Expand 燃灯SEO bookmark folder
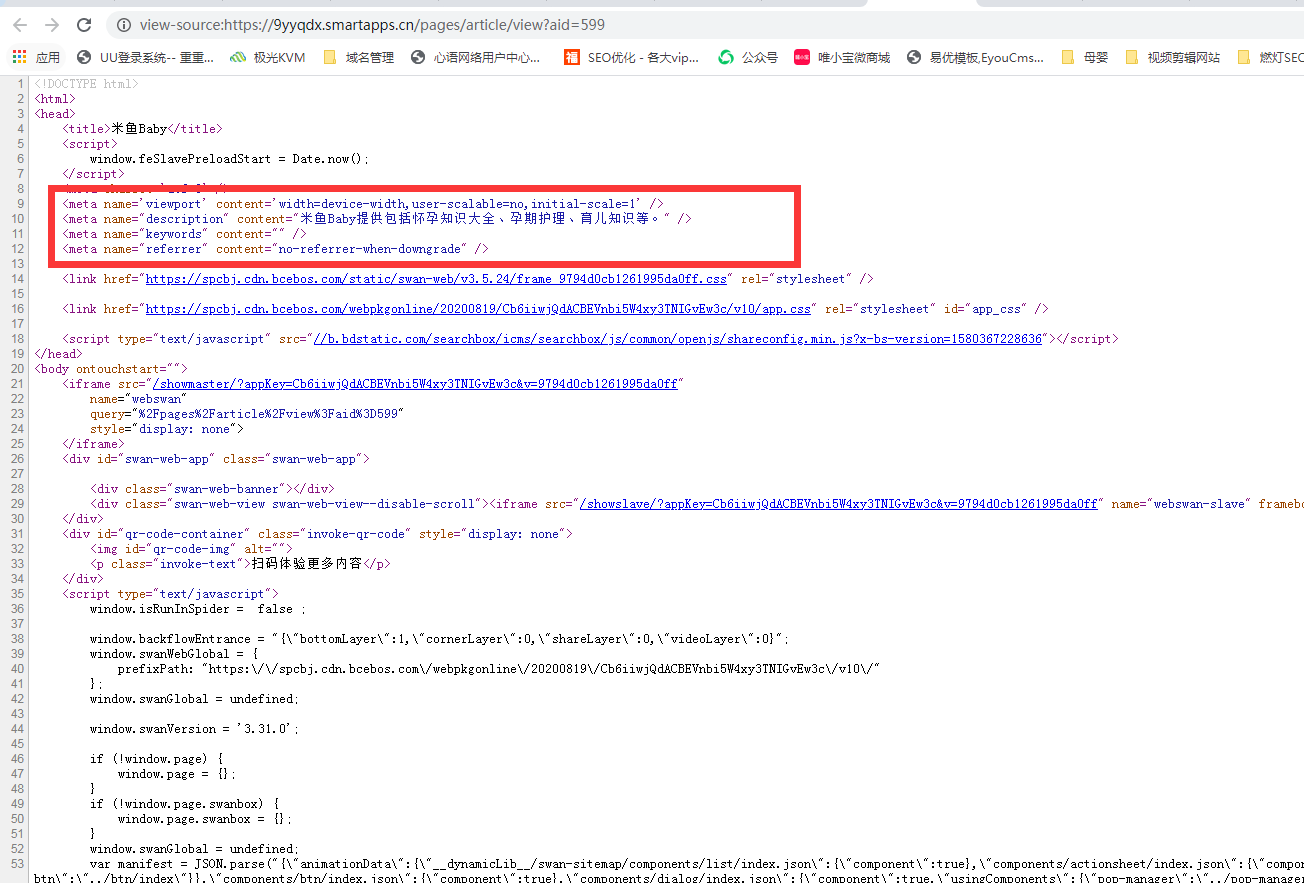Screen dimensions: 1304x883 (x=1270, y=57)
